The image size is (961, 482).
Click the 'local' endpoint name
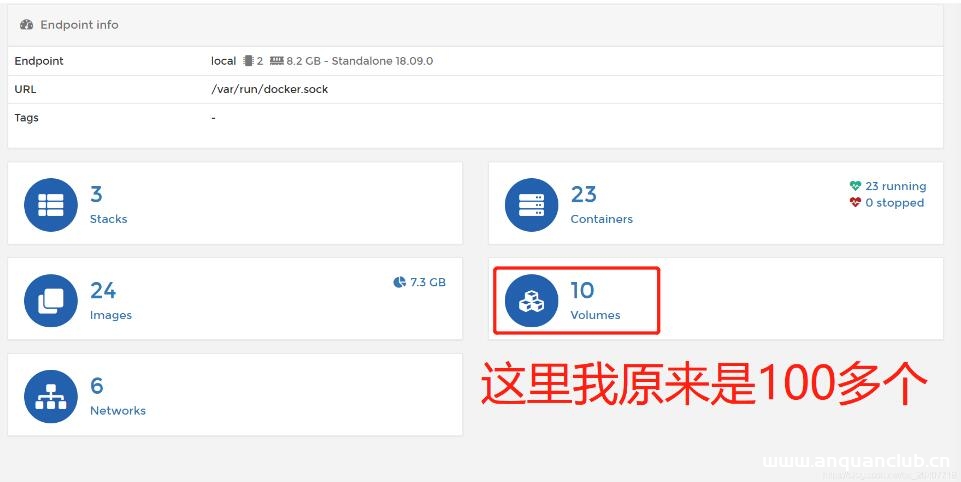coord(223,61)
